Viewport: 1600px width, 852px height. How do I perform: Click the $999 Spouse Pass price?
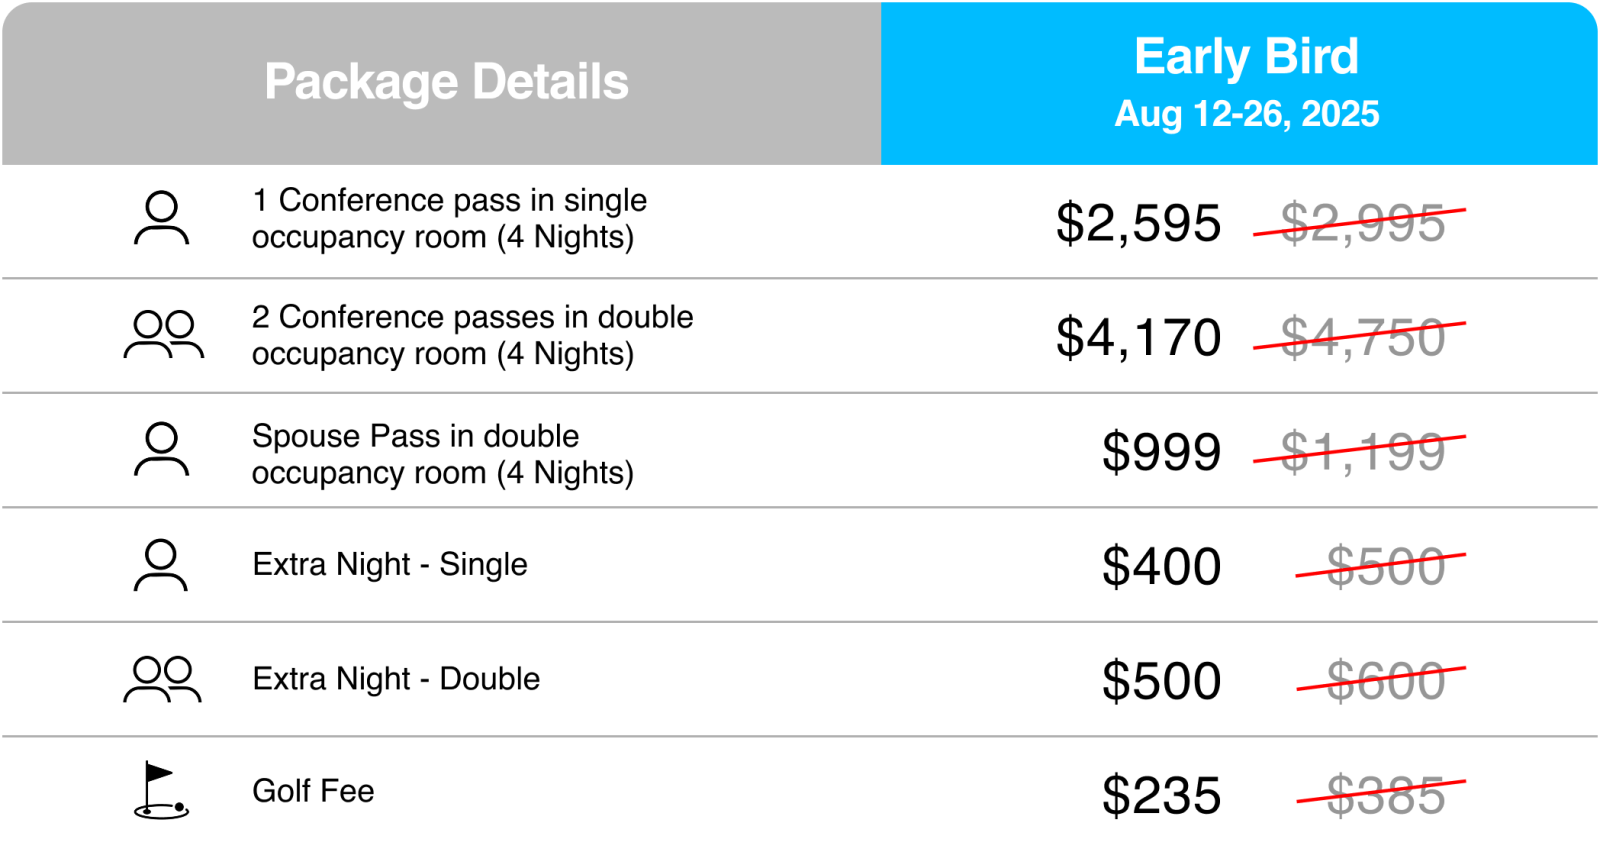pos(1161,452)
